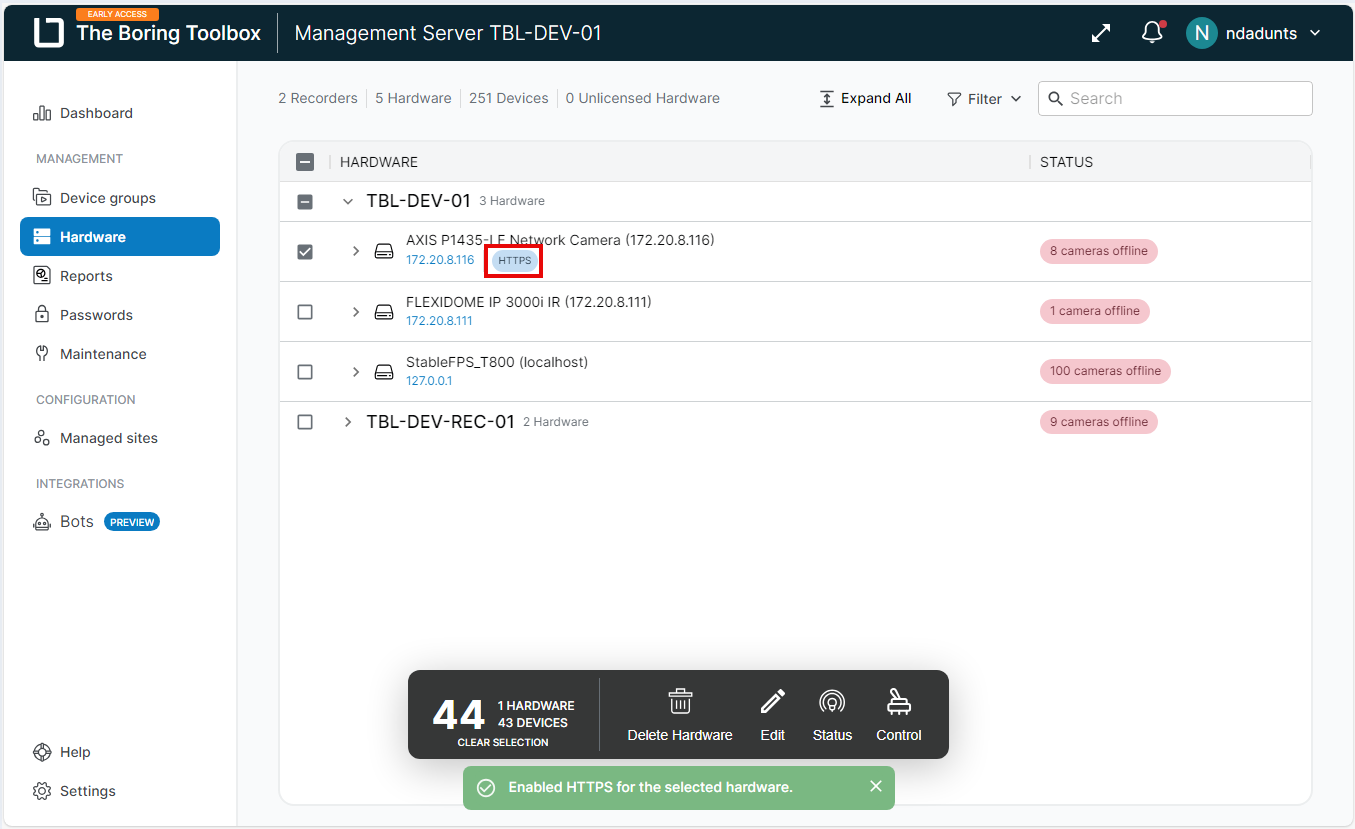Viewport: 1355px width, 829px height.
Task: Uncheck the AXIS P1435-LE camera checkbox
Action: pos(305,252)
